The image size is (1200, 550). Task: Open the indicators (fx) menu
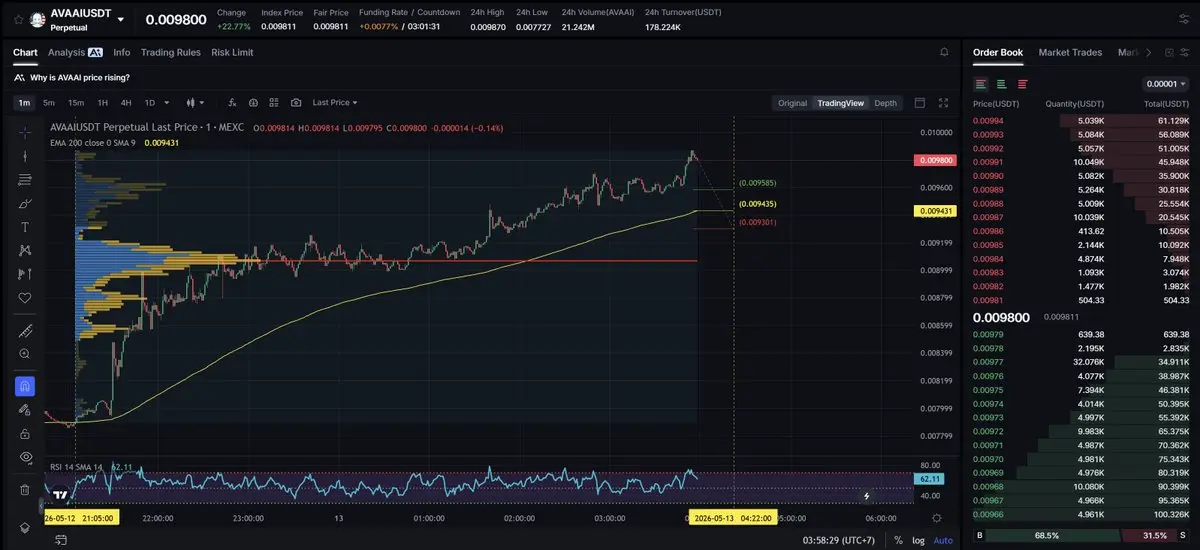(x=232, y=102)
